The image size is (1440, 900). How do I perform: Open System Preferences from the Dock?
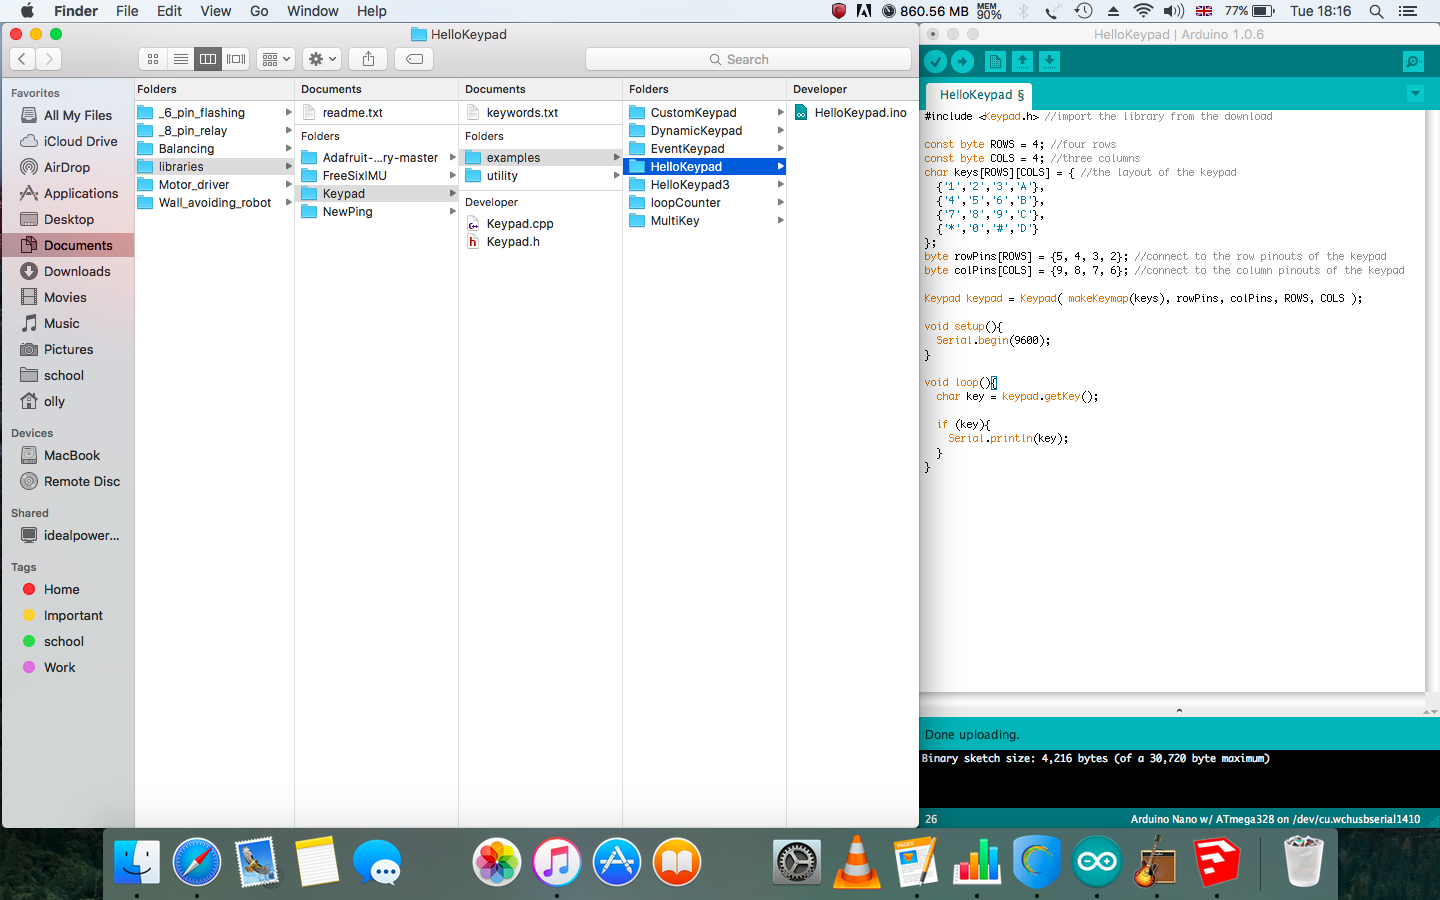point(797,862)
